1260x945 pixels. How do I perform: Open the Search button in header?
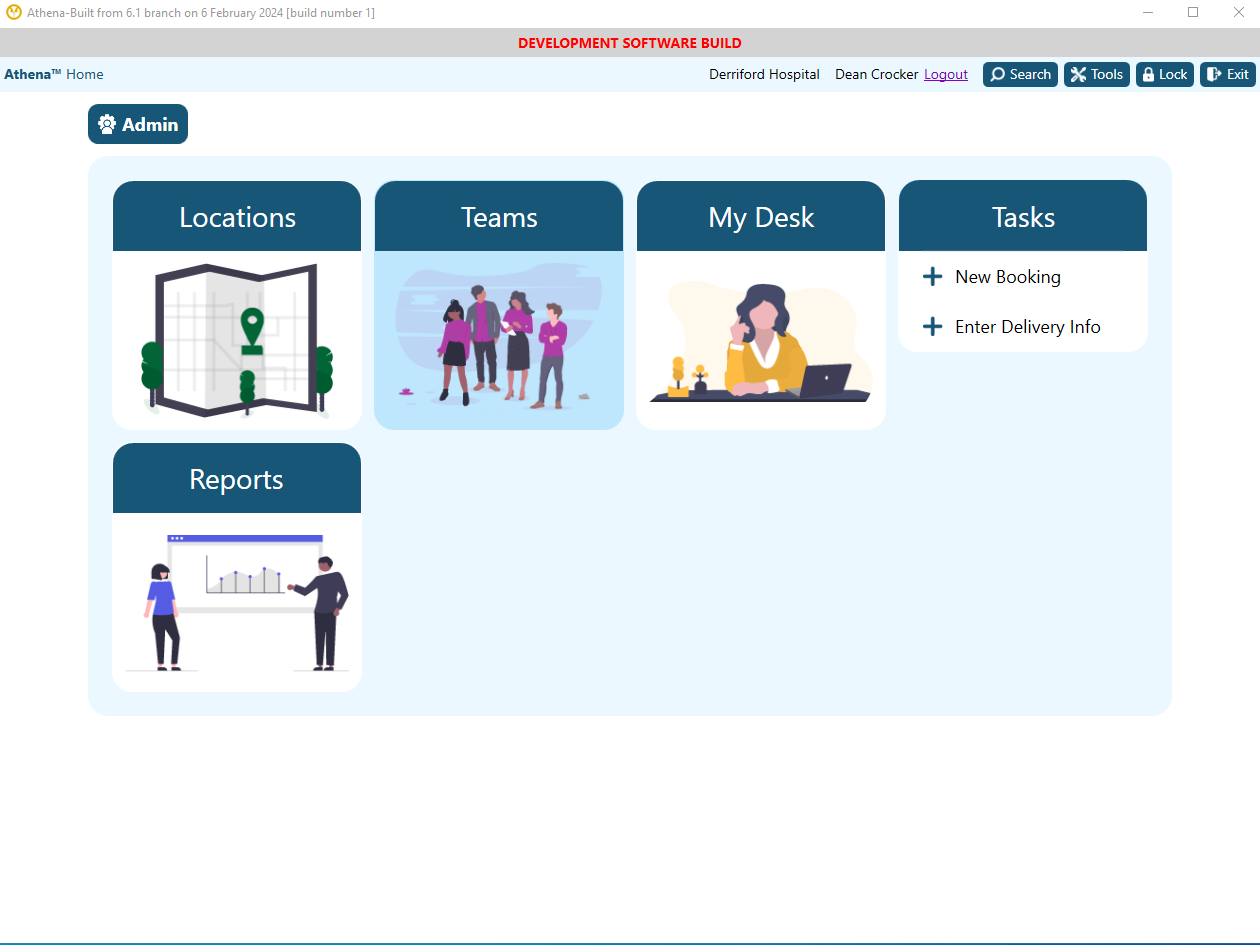[1020, 74]
